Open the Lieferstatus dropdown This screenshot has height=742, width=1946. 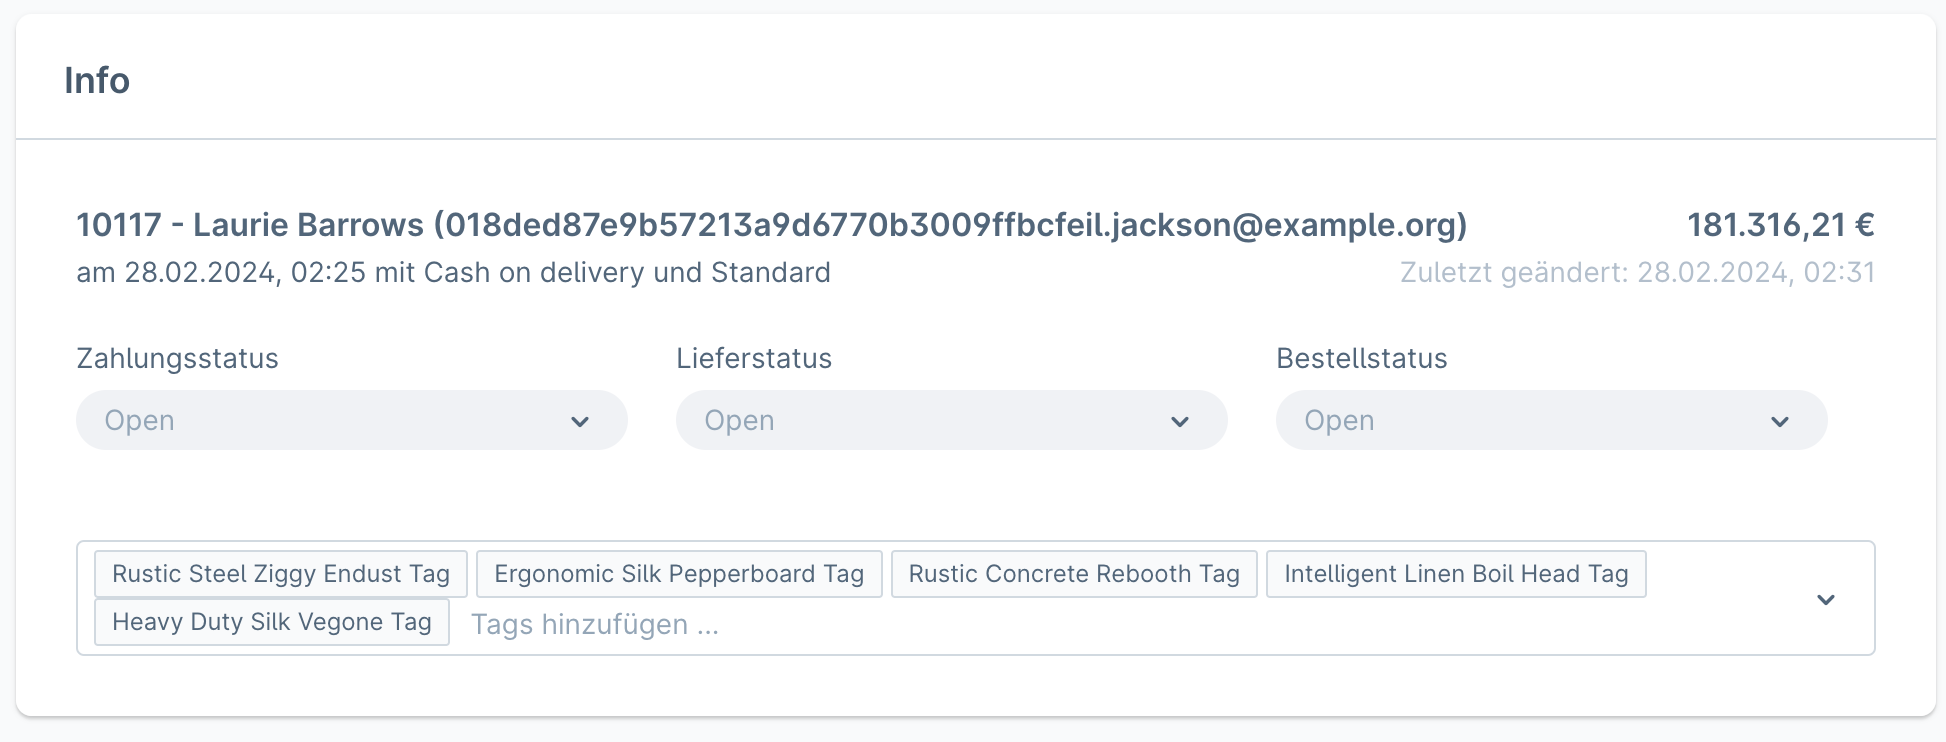coord(950,420)
